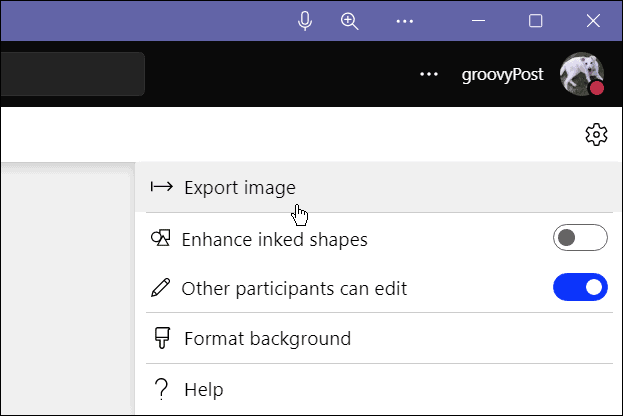Click the zoom magnifier icon in title bar

350,21
